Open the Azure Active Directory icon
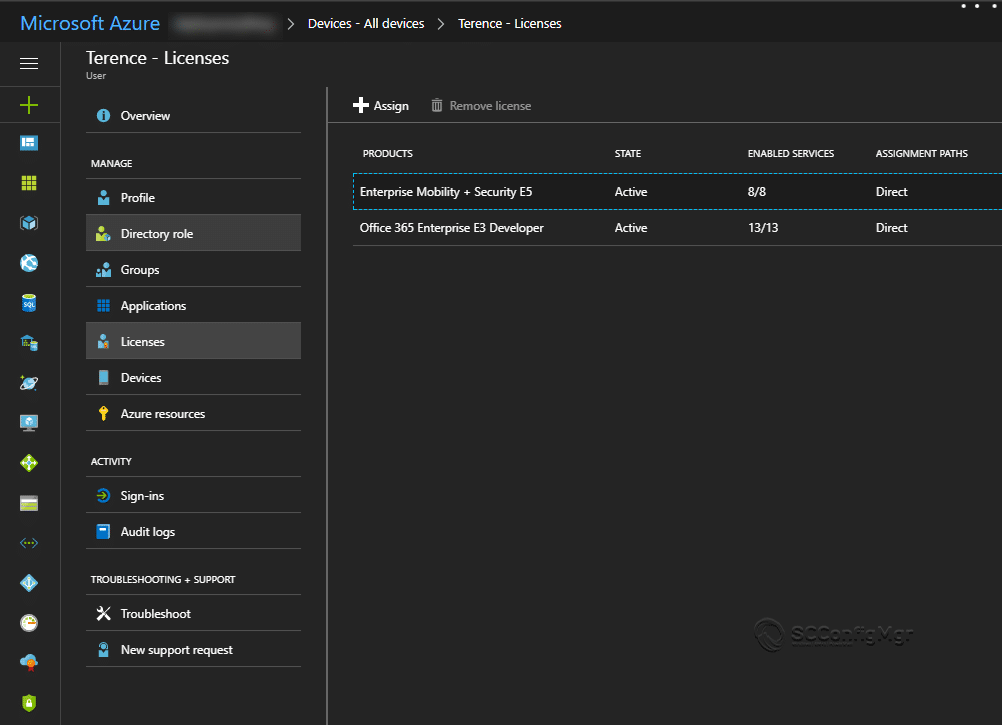This screenshot has height=725, width=1002. coord(29,583)
